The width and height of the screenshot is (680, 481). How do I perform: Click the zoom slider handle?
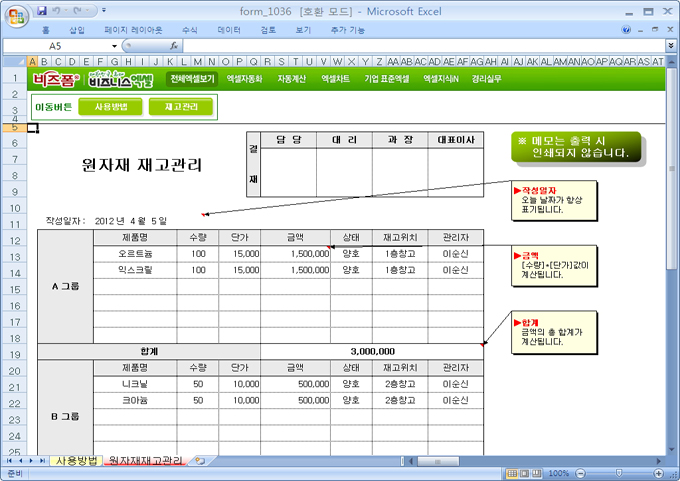[x=619, y=473]
